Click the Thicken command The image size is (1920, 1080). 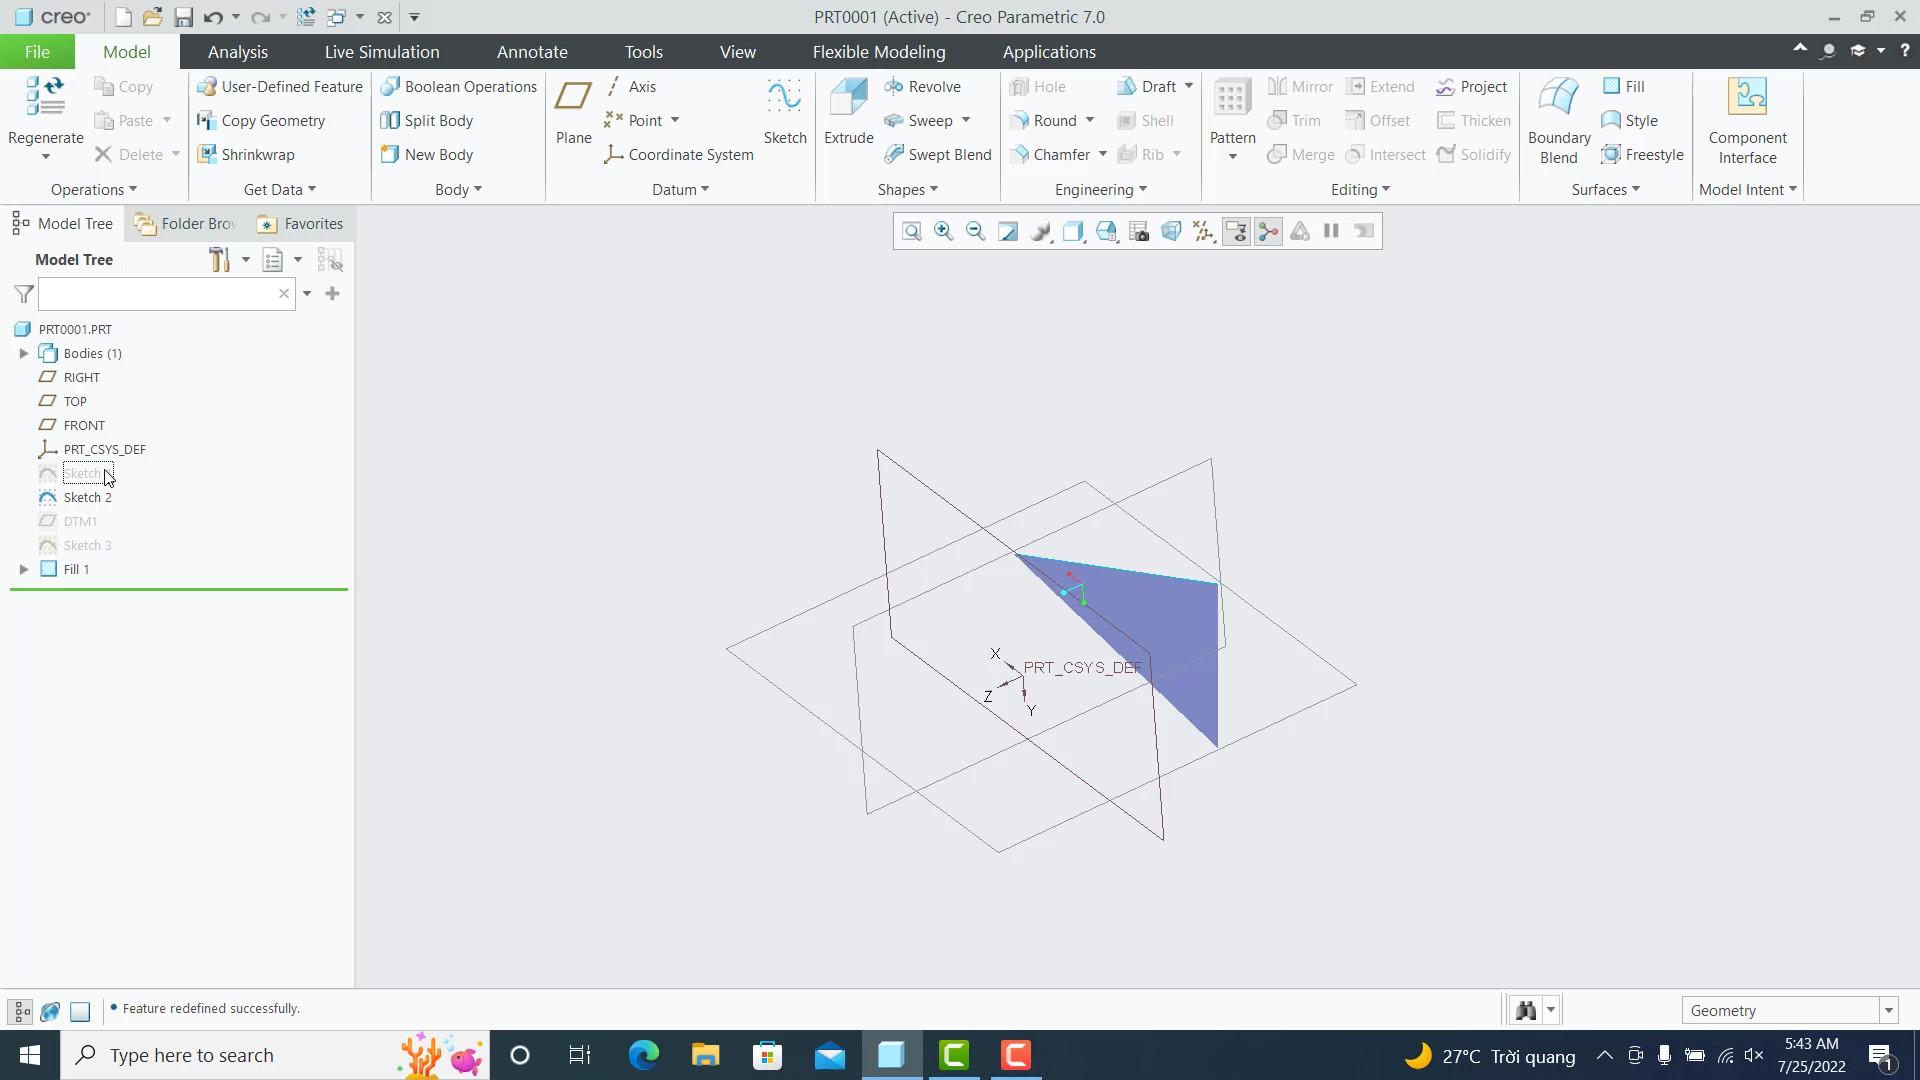click(1473, 120)
